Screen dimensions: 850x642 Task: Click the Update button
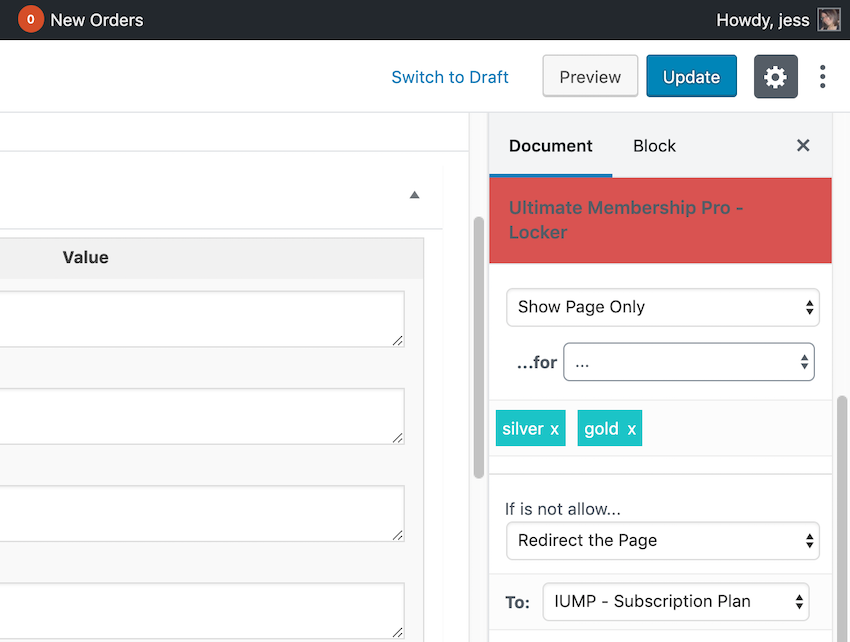691,76
